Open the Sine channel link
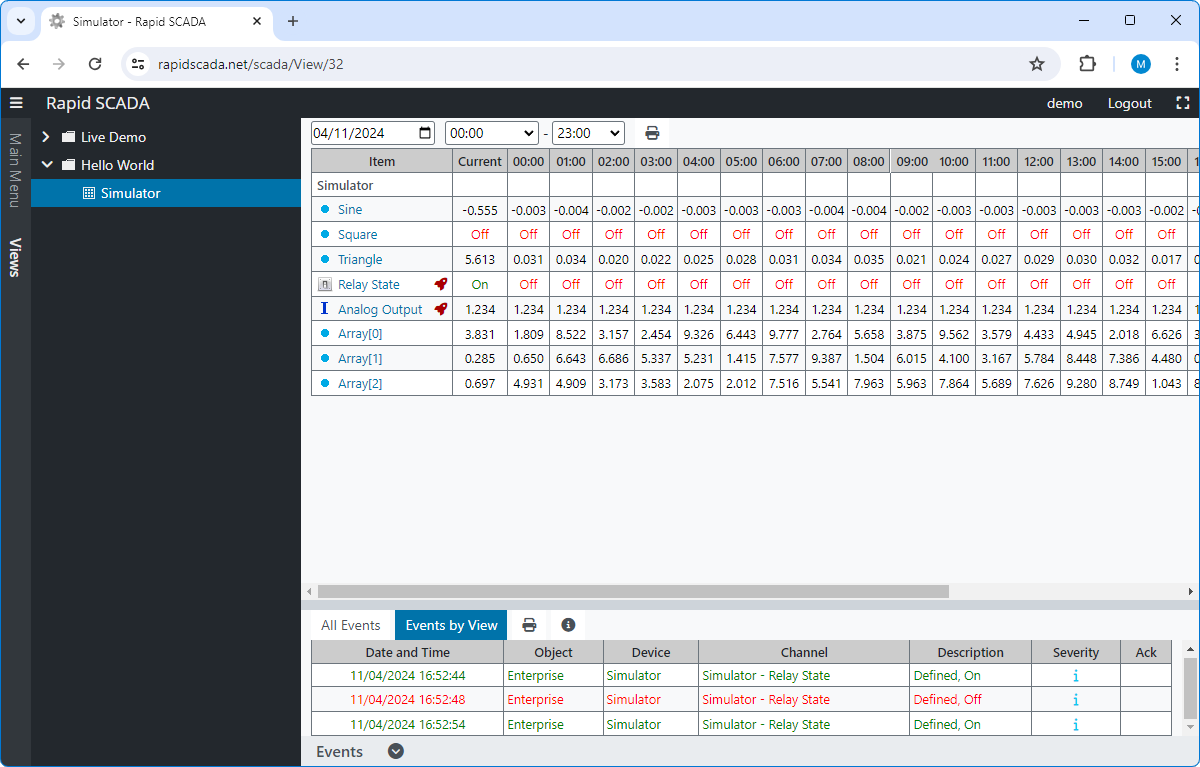This screenshot has height=767, width=1200. coord(350,210)
